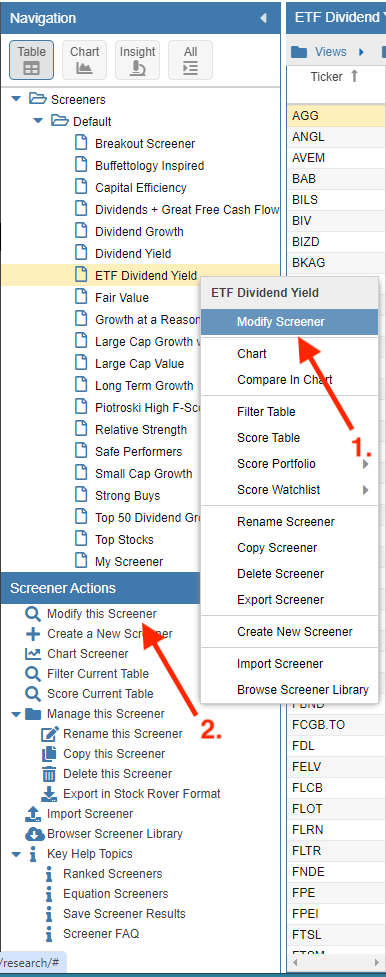Click the Rename this Screener pencil icon
Image resolution: width=386 pixels, height=977 pixels.
tap(49, 733)
